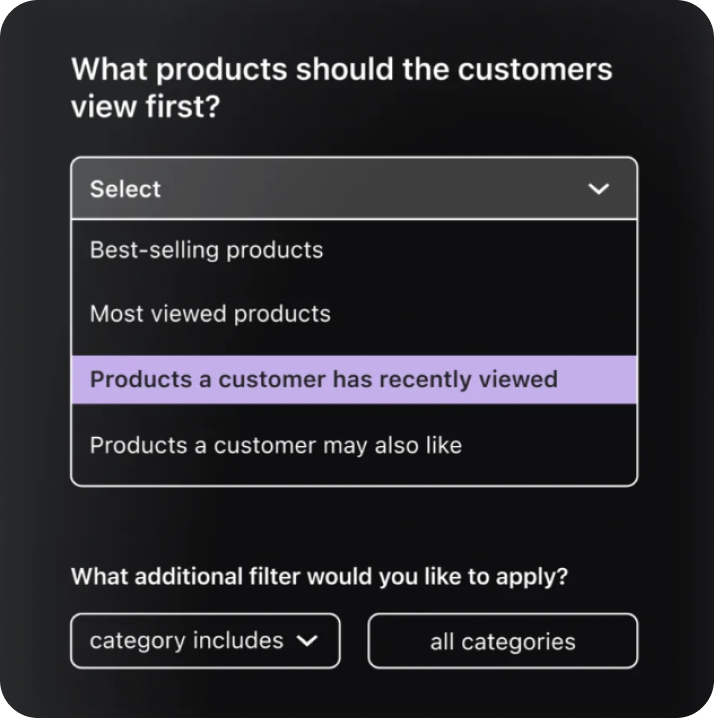Select highlighted "Products a customer has recently viewed"
The image size is (714, 718).
(324, 380)
